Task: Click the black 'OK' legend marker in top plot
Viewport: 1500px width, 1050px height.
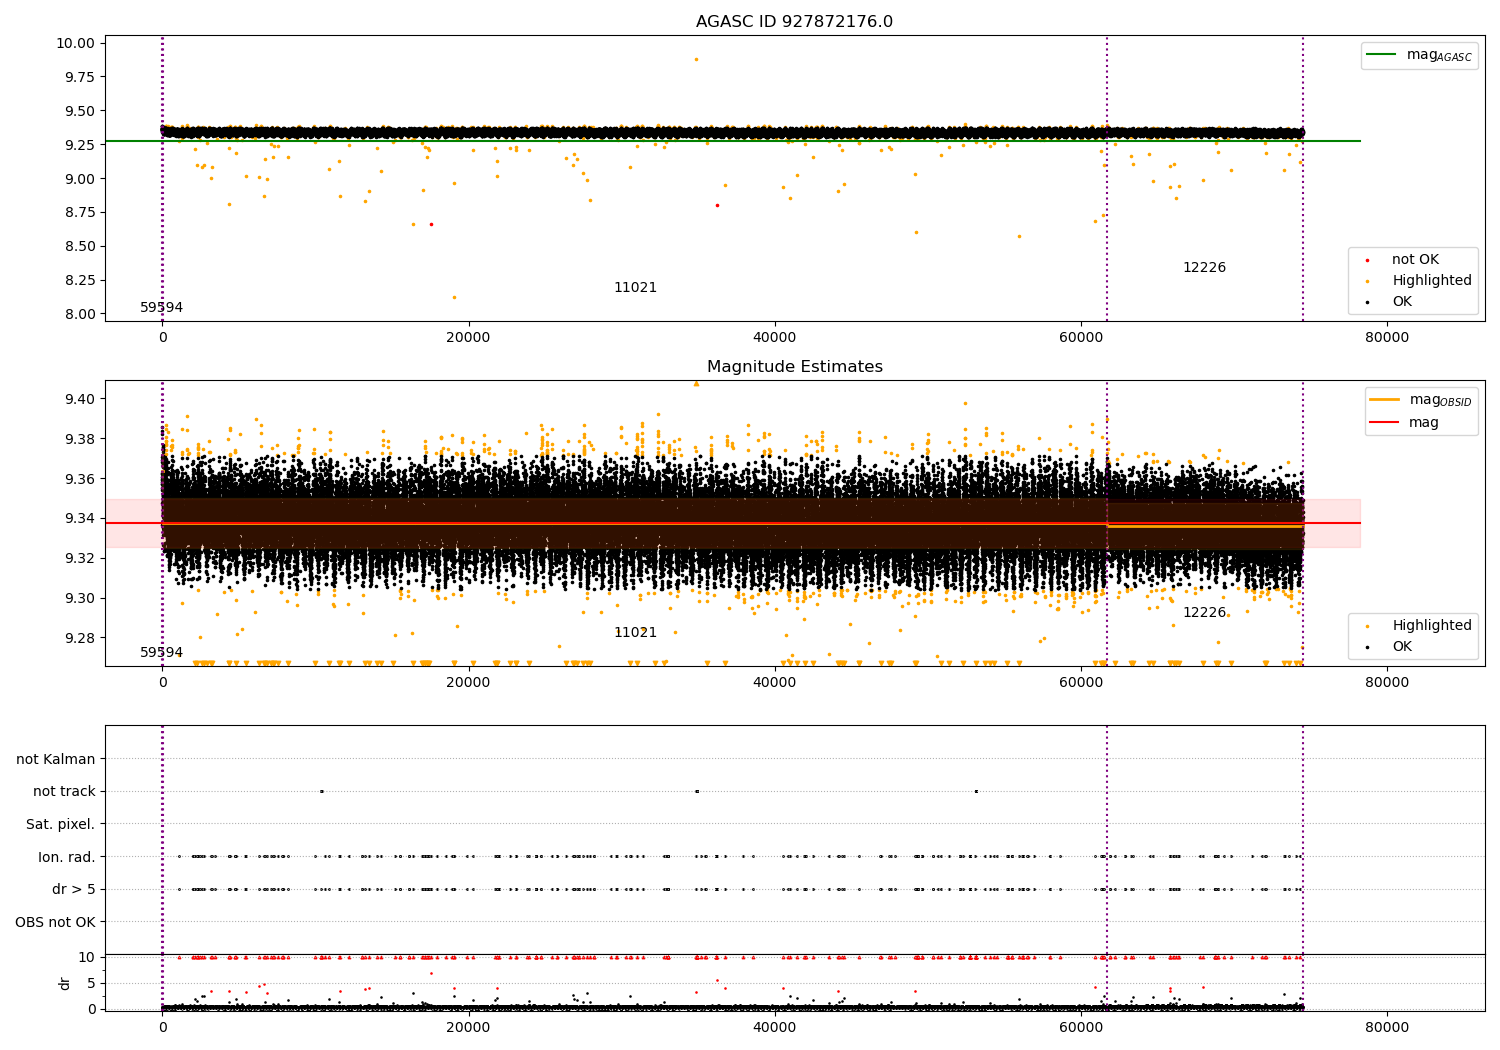Action: 1367,302
